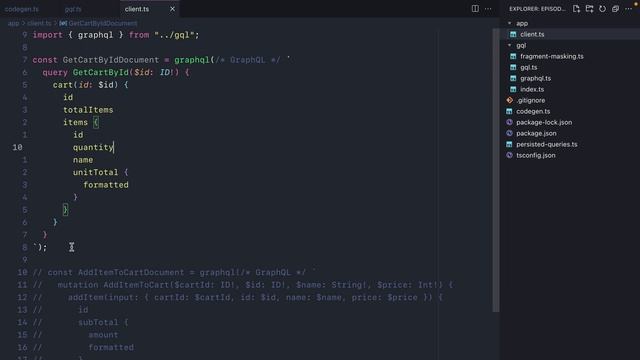
Task: Click line number 10 in the gutter
Action: [18, 147]
